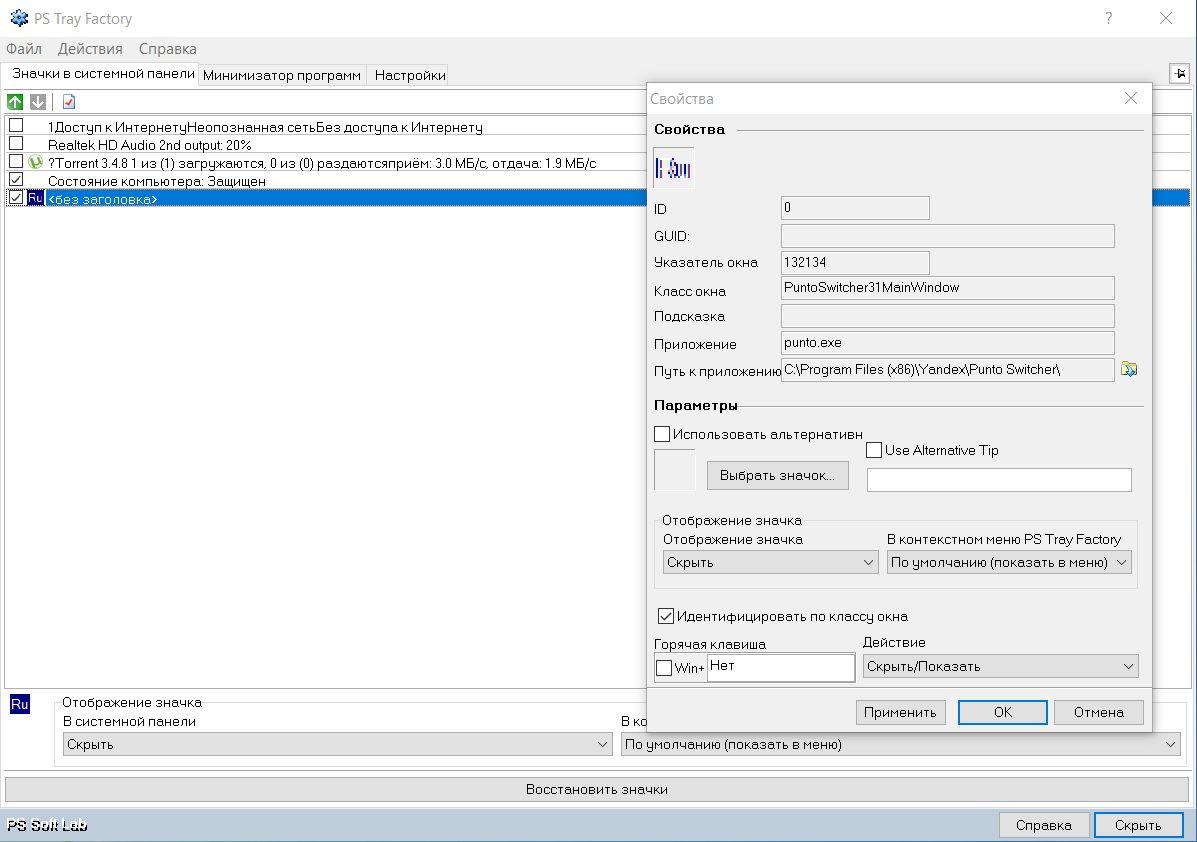Click the Ru icon in selected row
This screenshot has width=1197, height=842.
click(x=35, y=198)
